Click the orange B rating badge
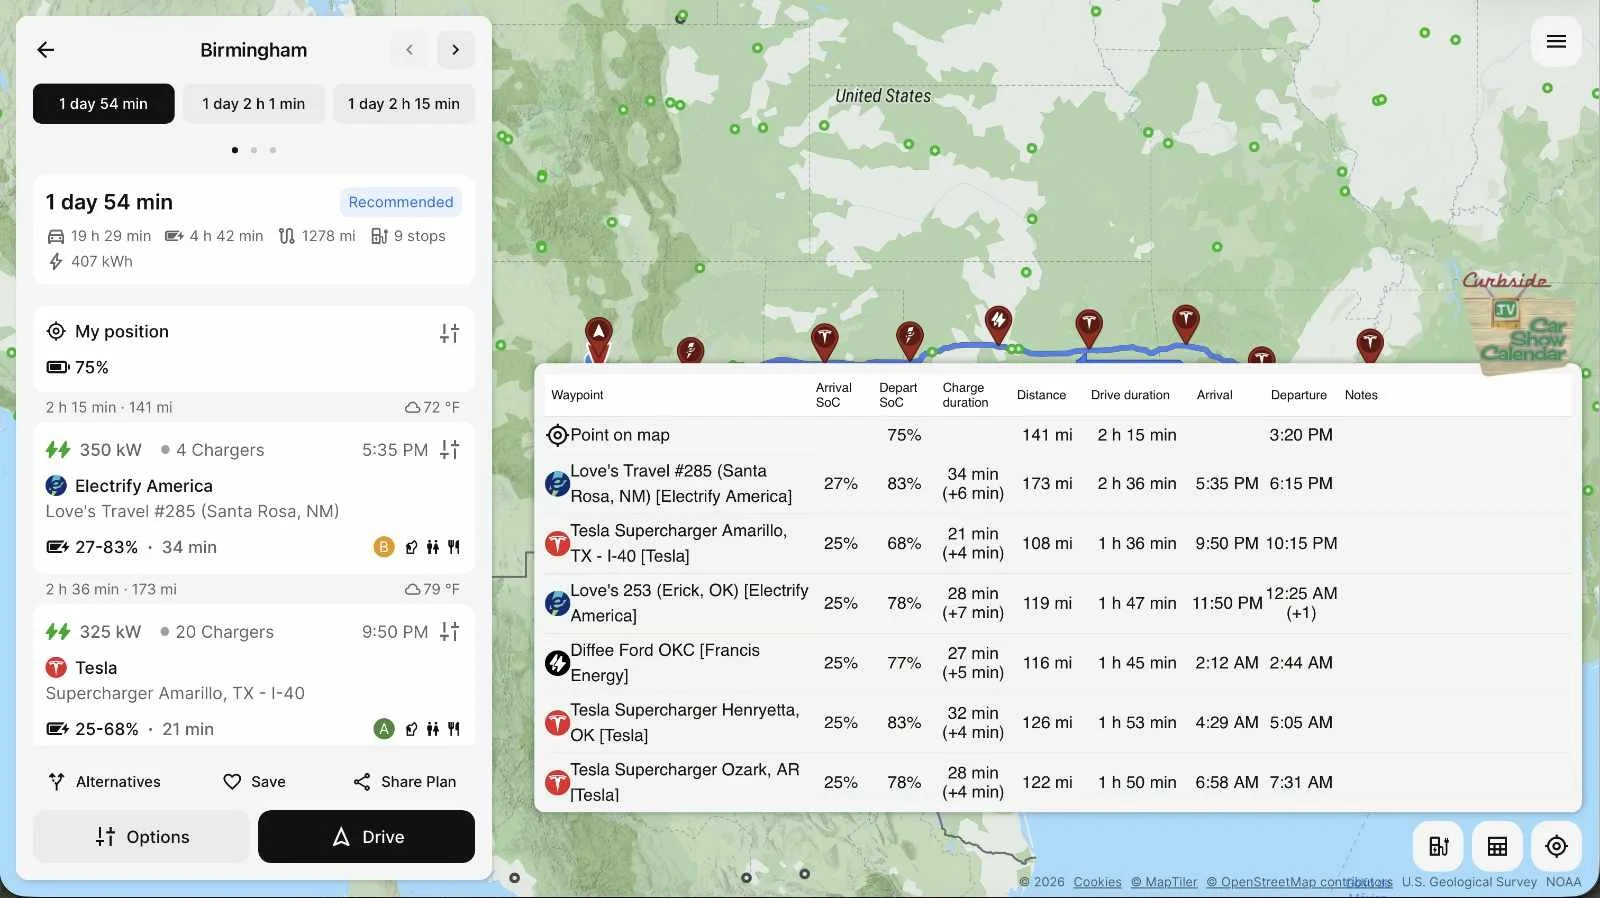 [x=384, y=547]
